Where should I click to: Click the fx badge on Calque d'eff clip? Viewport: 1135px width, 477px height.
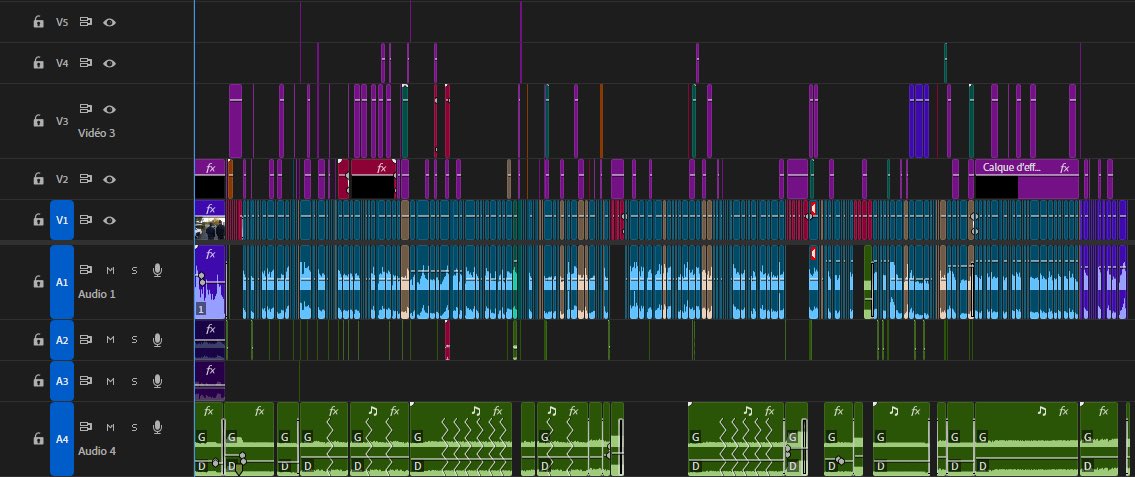coord(1064,168)
